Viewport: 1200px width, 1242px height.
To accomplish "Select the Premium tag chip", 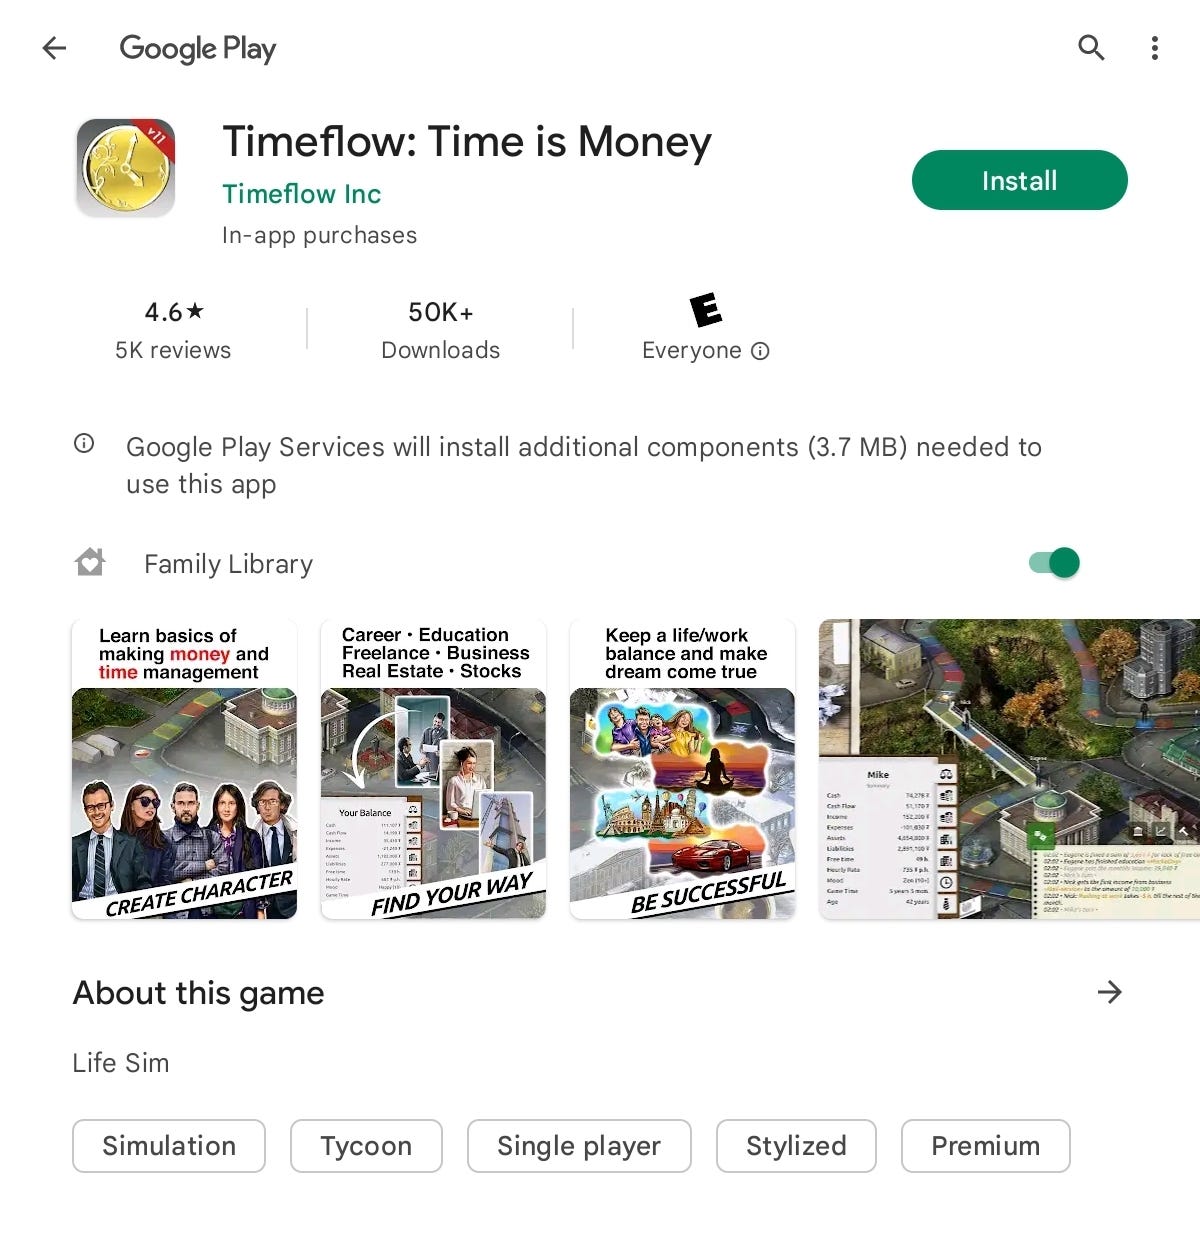I will pyautogui.click(x=985, y=1146).
